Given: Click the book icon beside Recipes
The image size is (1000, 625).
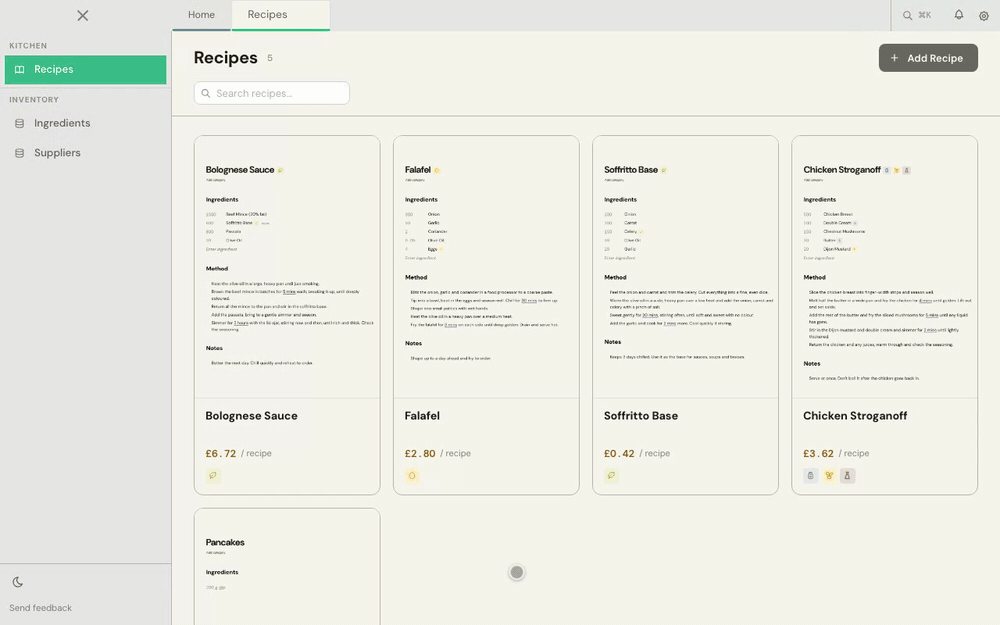Looking at the screenshot, I should (20, 70).
